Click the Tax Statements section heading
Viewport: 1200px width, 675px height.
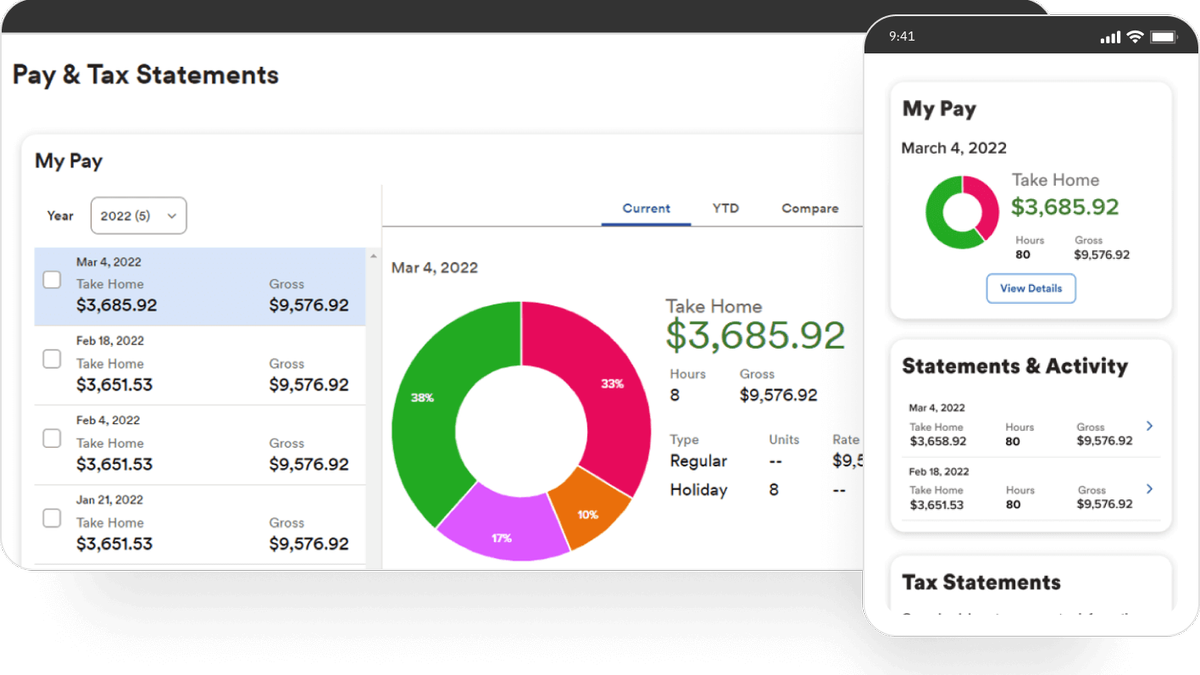pos(981,582)
